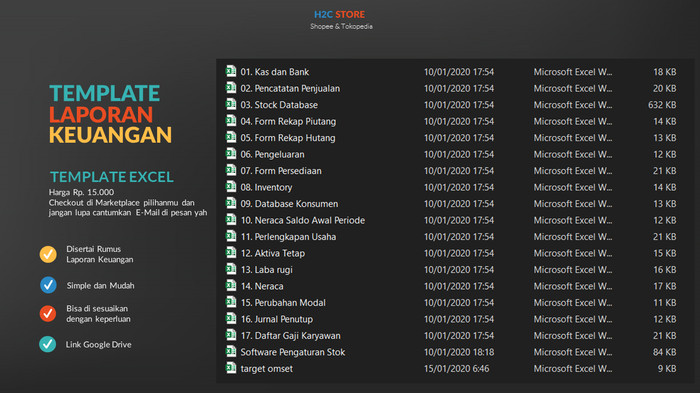Click Excel icon beside 15. Perubahan Modal
700x393 pixels.
tap(231, 302)
